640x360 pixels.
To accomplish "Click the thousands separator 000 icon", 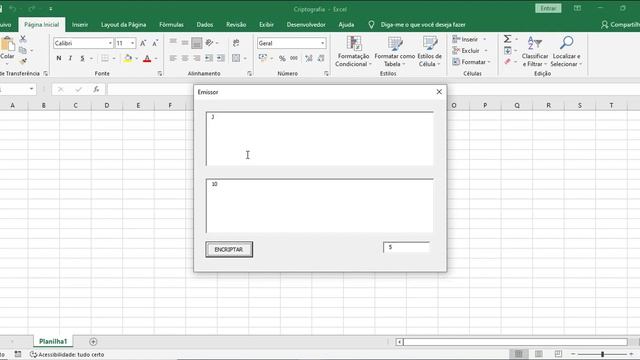I will click(x=294, y=58).
